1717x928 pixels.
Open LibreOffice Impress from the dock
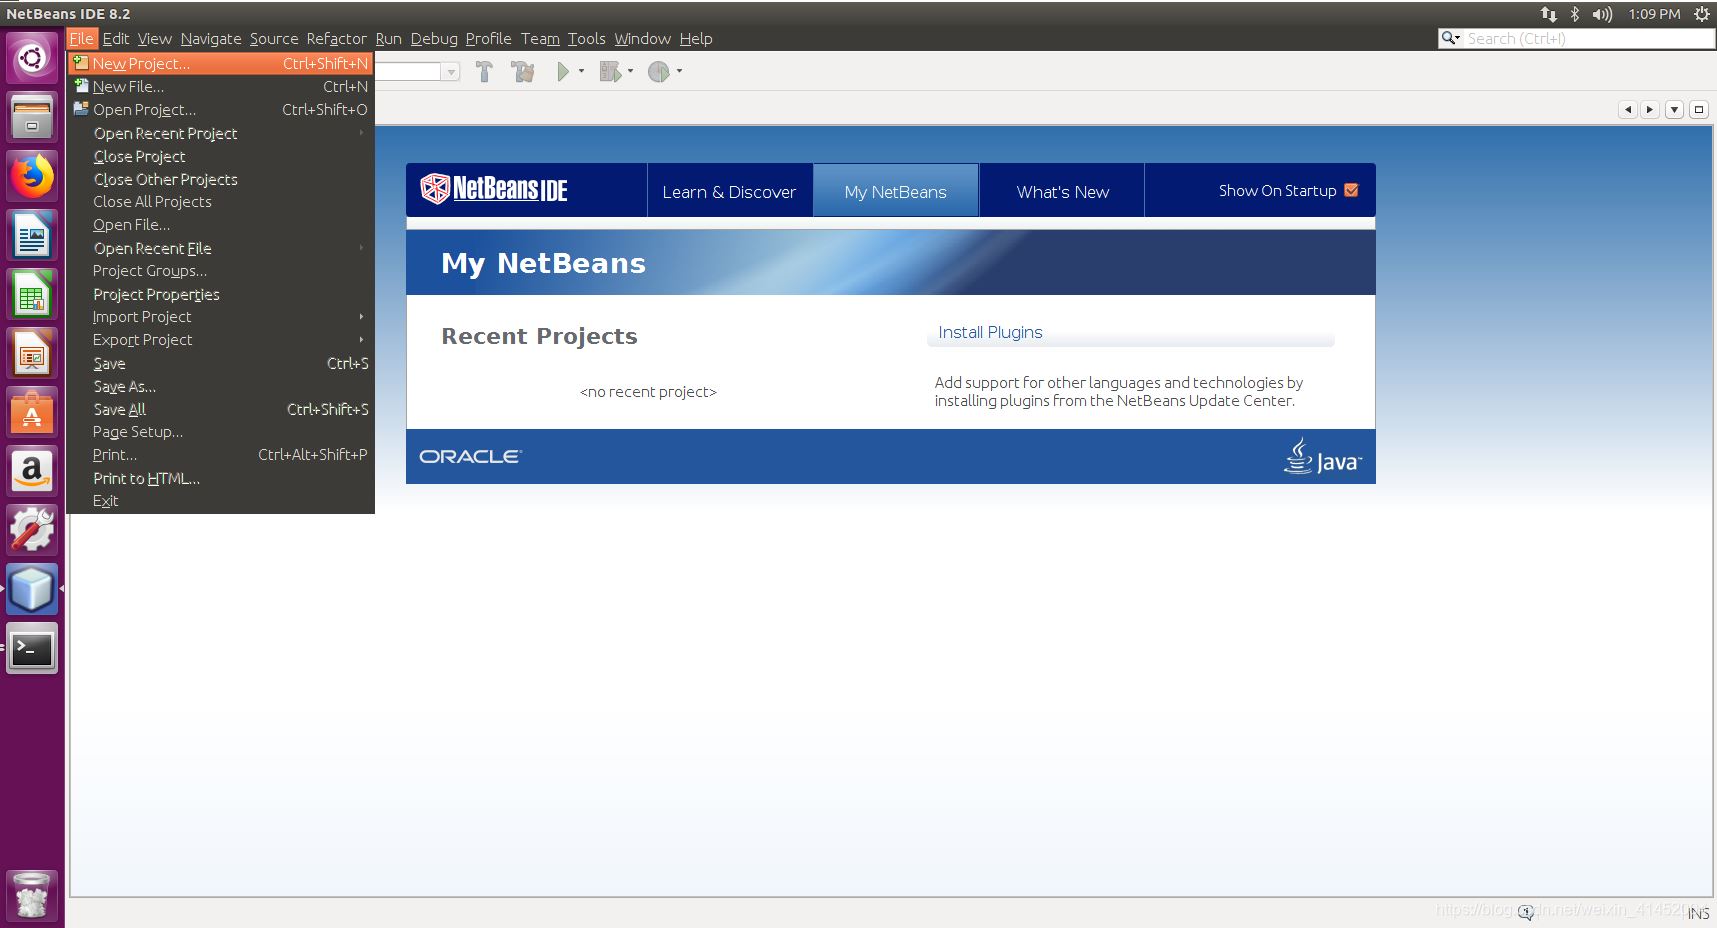[32, 354]
